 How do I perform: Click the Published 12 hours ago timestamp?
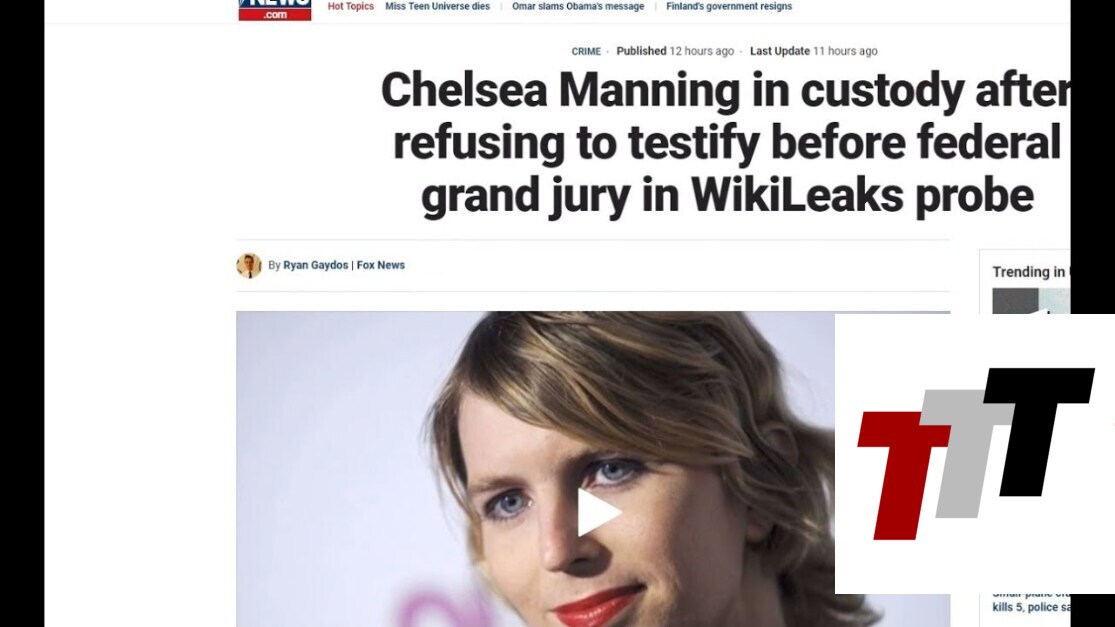[675, 51]
